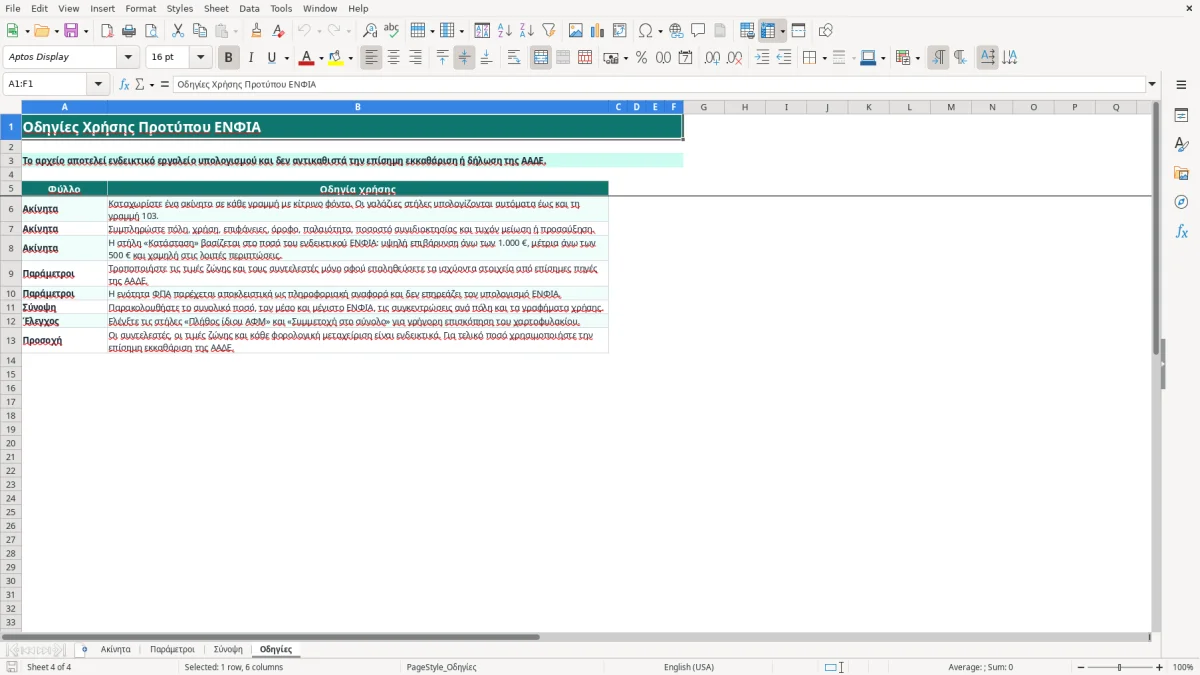Click the 100% zoom level
Viewport: 1200px width, 675px height.
pos(1183,667)
